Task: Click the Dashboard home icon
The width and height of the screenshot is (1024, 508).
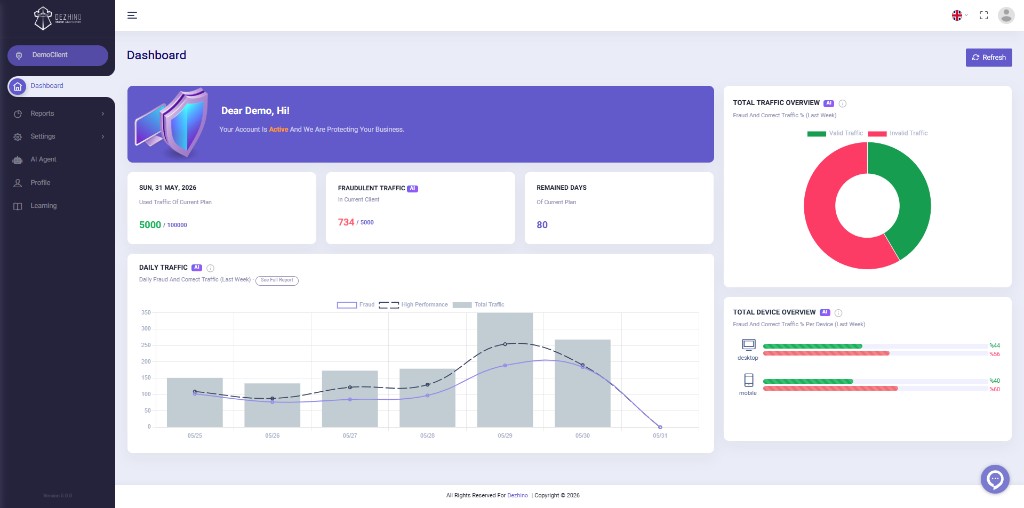Action: [18, 86]
